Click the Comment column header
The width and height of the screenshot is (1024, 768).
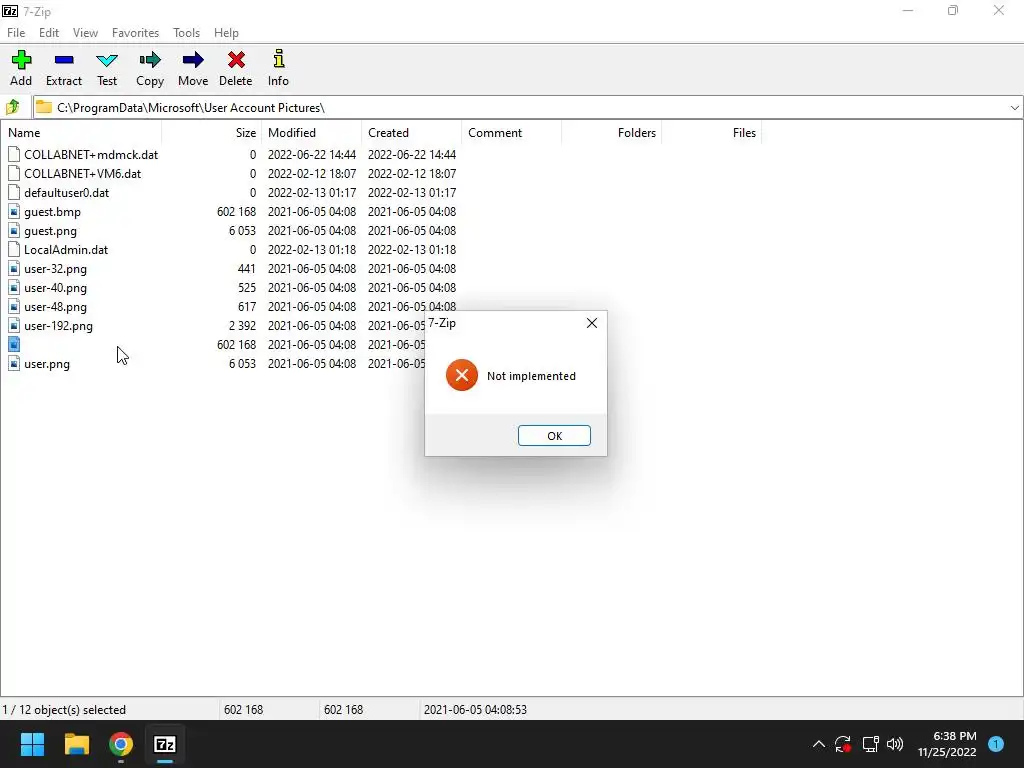[x=511, y=133]
